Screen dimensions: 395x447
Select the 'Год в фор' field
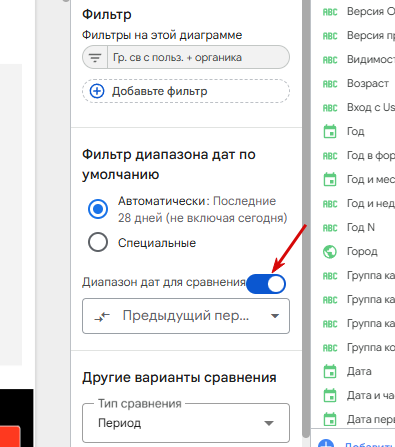coord(371,155)
